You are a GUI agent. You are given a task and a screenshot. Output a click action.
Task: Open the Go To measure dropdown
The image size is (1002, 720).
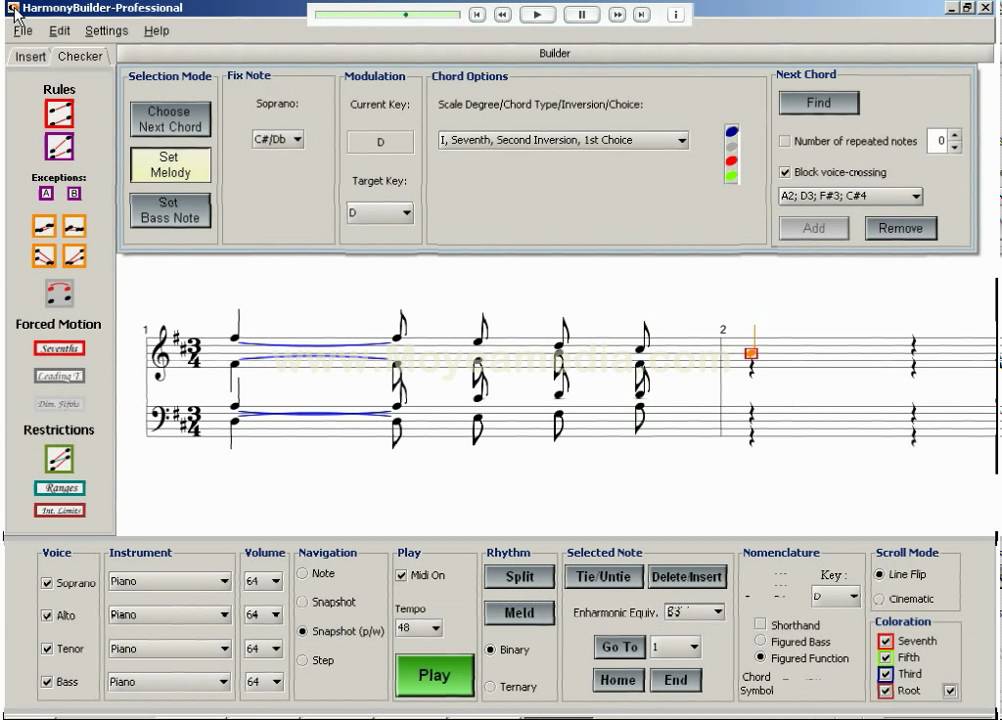[675, 647]
